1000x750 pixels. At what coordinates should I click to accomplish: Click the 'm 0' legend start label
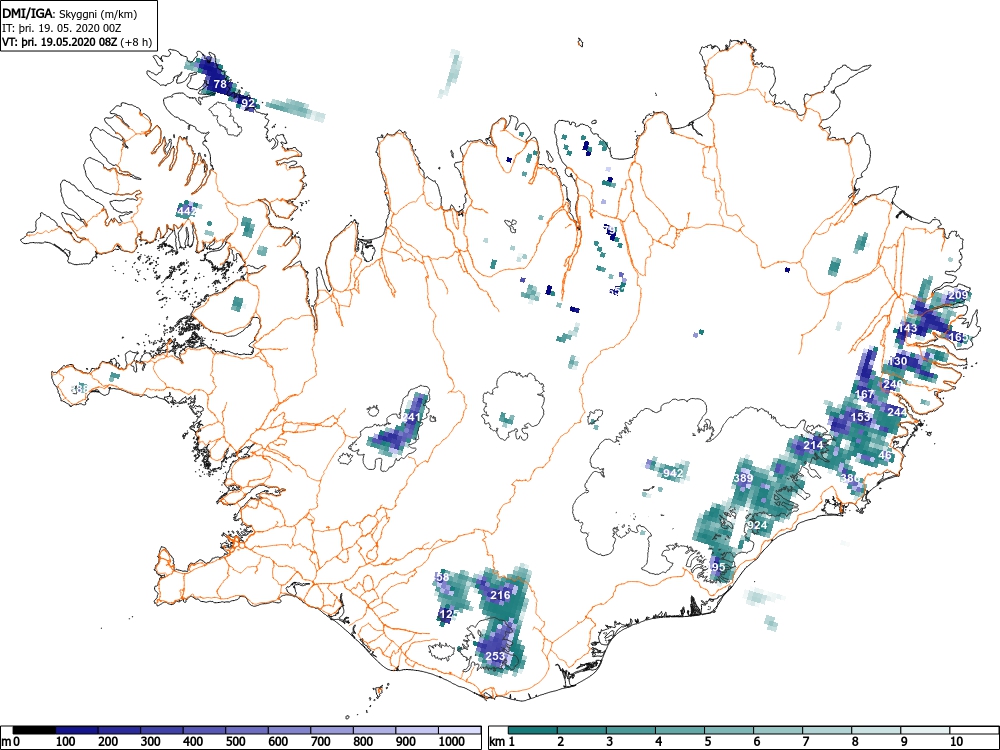point(11,742)
